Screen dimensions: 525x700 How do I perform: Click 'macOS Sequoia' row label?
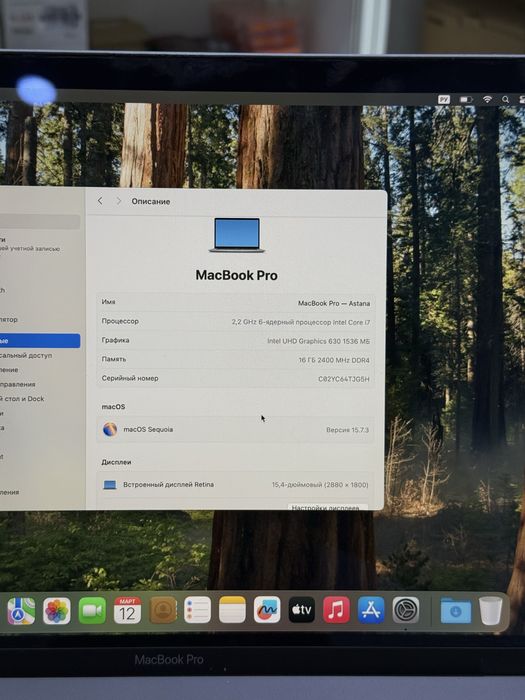pyautogui.click(x=148, y=429)
